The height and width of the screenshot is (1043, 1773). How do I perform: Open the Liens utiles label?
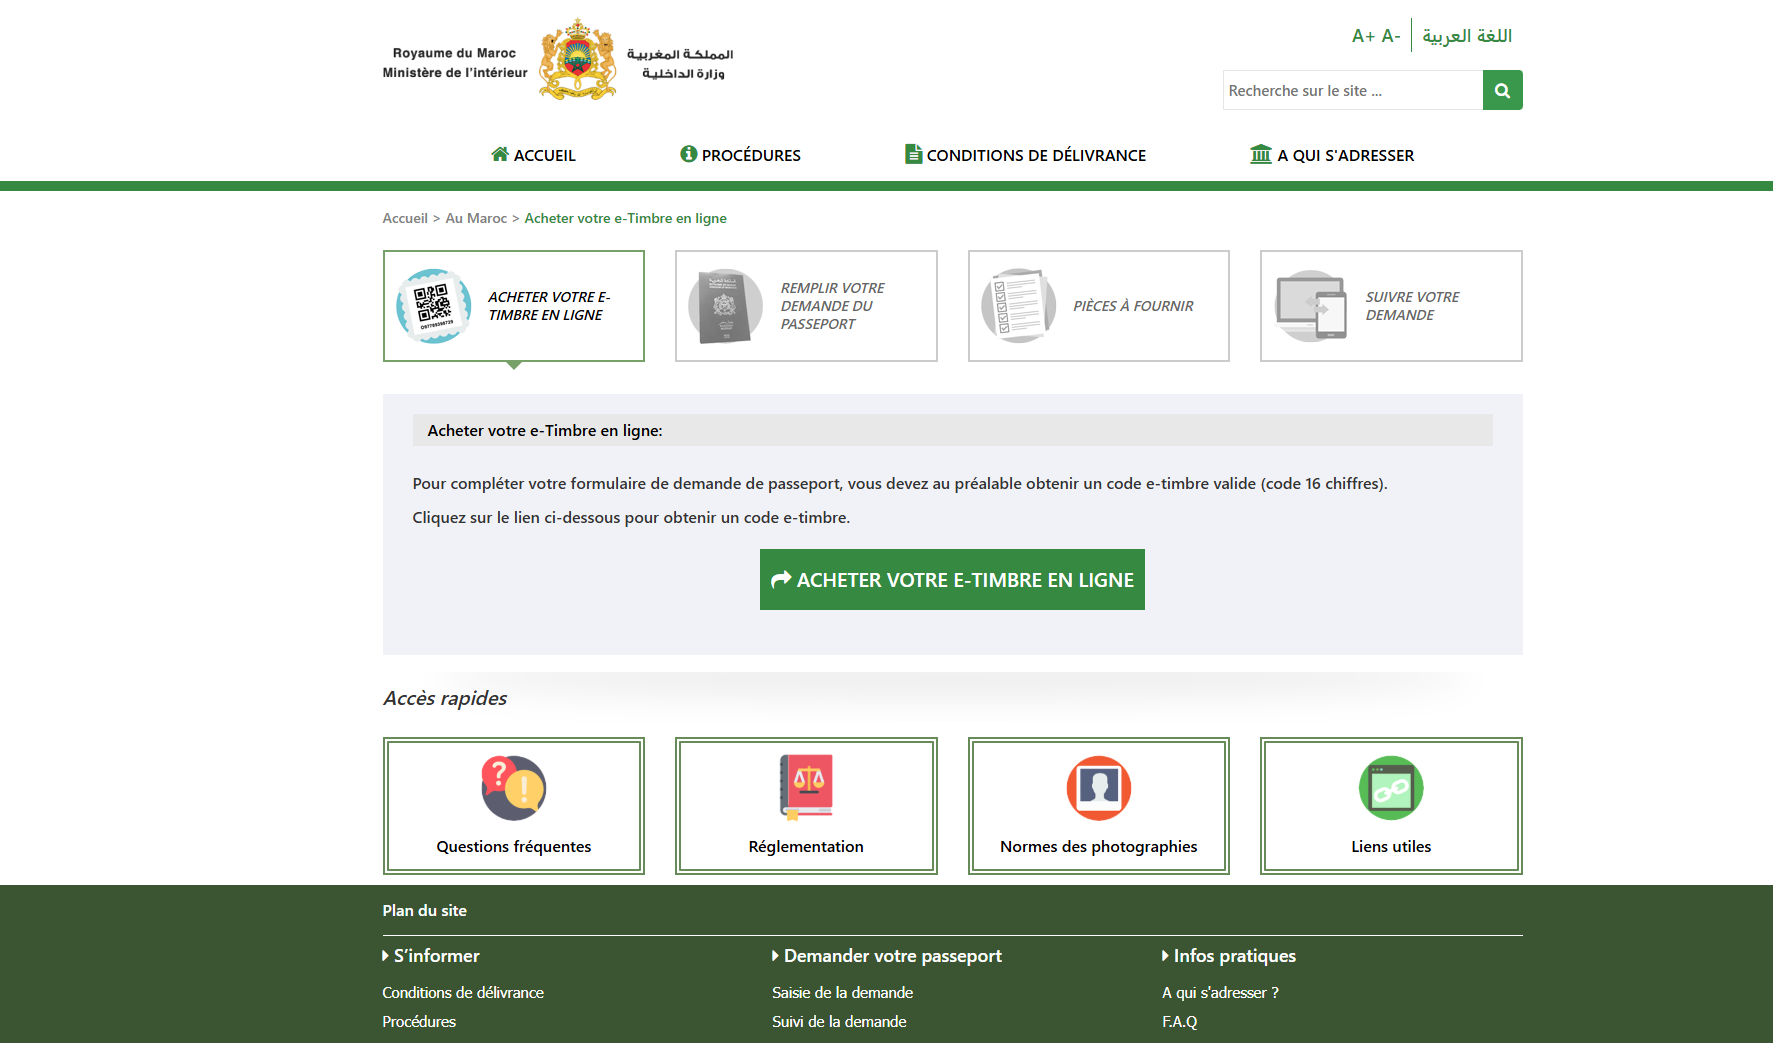tap(1391, 846)
